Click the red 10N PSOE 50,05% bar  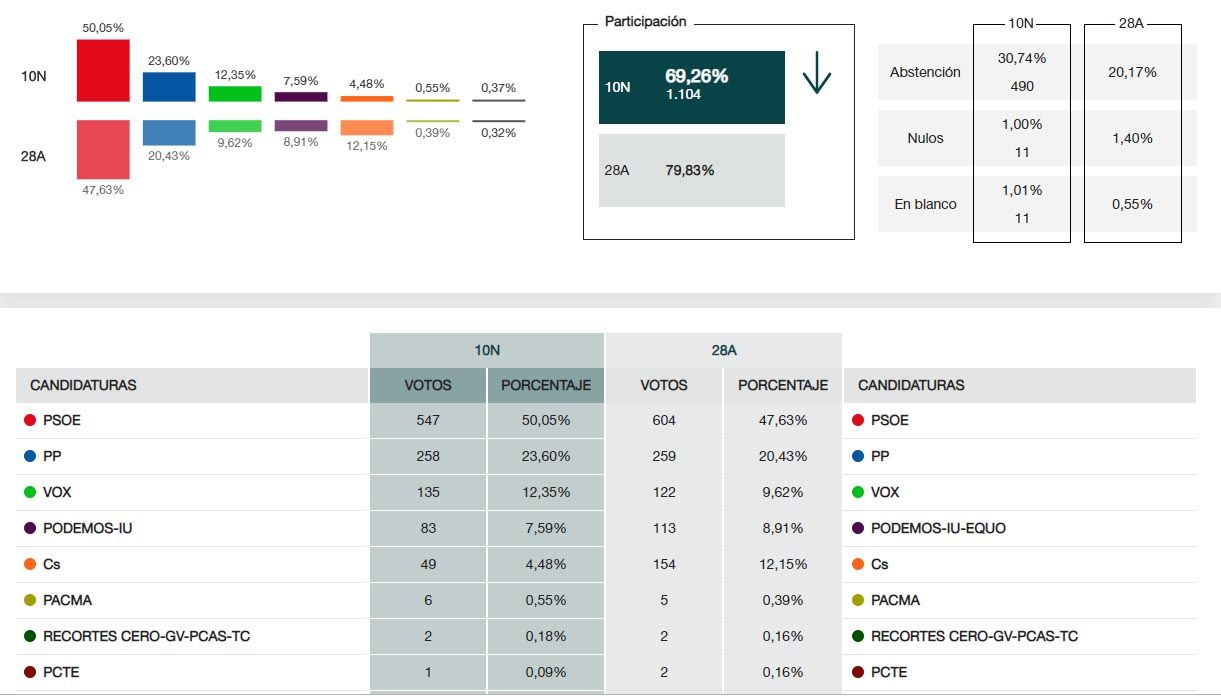click(103, 70)
